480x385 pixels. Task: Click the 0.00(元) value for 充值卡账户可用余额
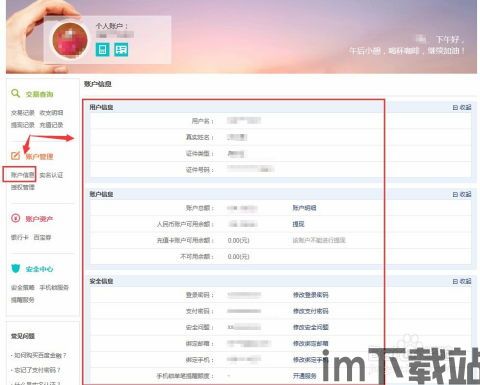pos(238,240)
